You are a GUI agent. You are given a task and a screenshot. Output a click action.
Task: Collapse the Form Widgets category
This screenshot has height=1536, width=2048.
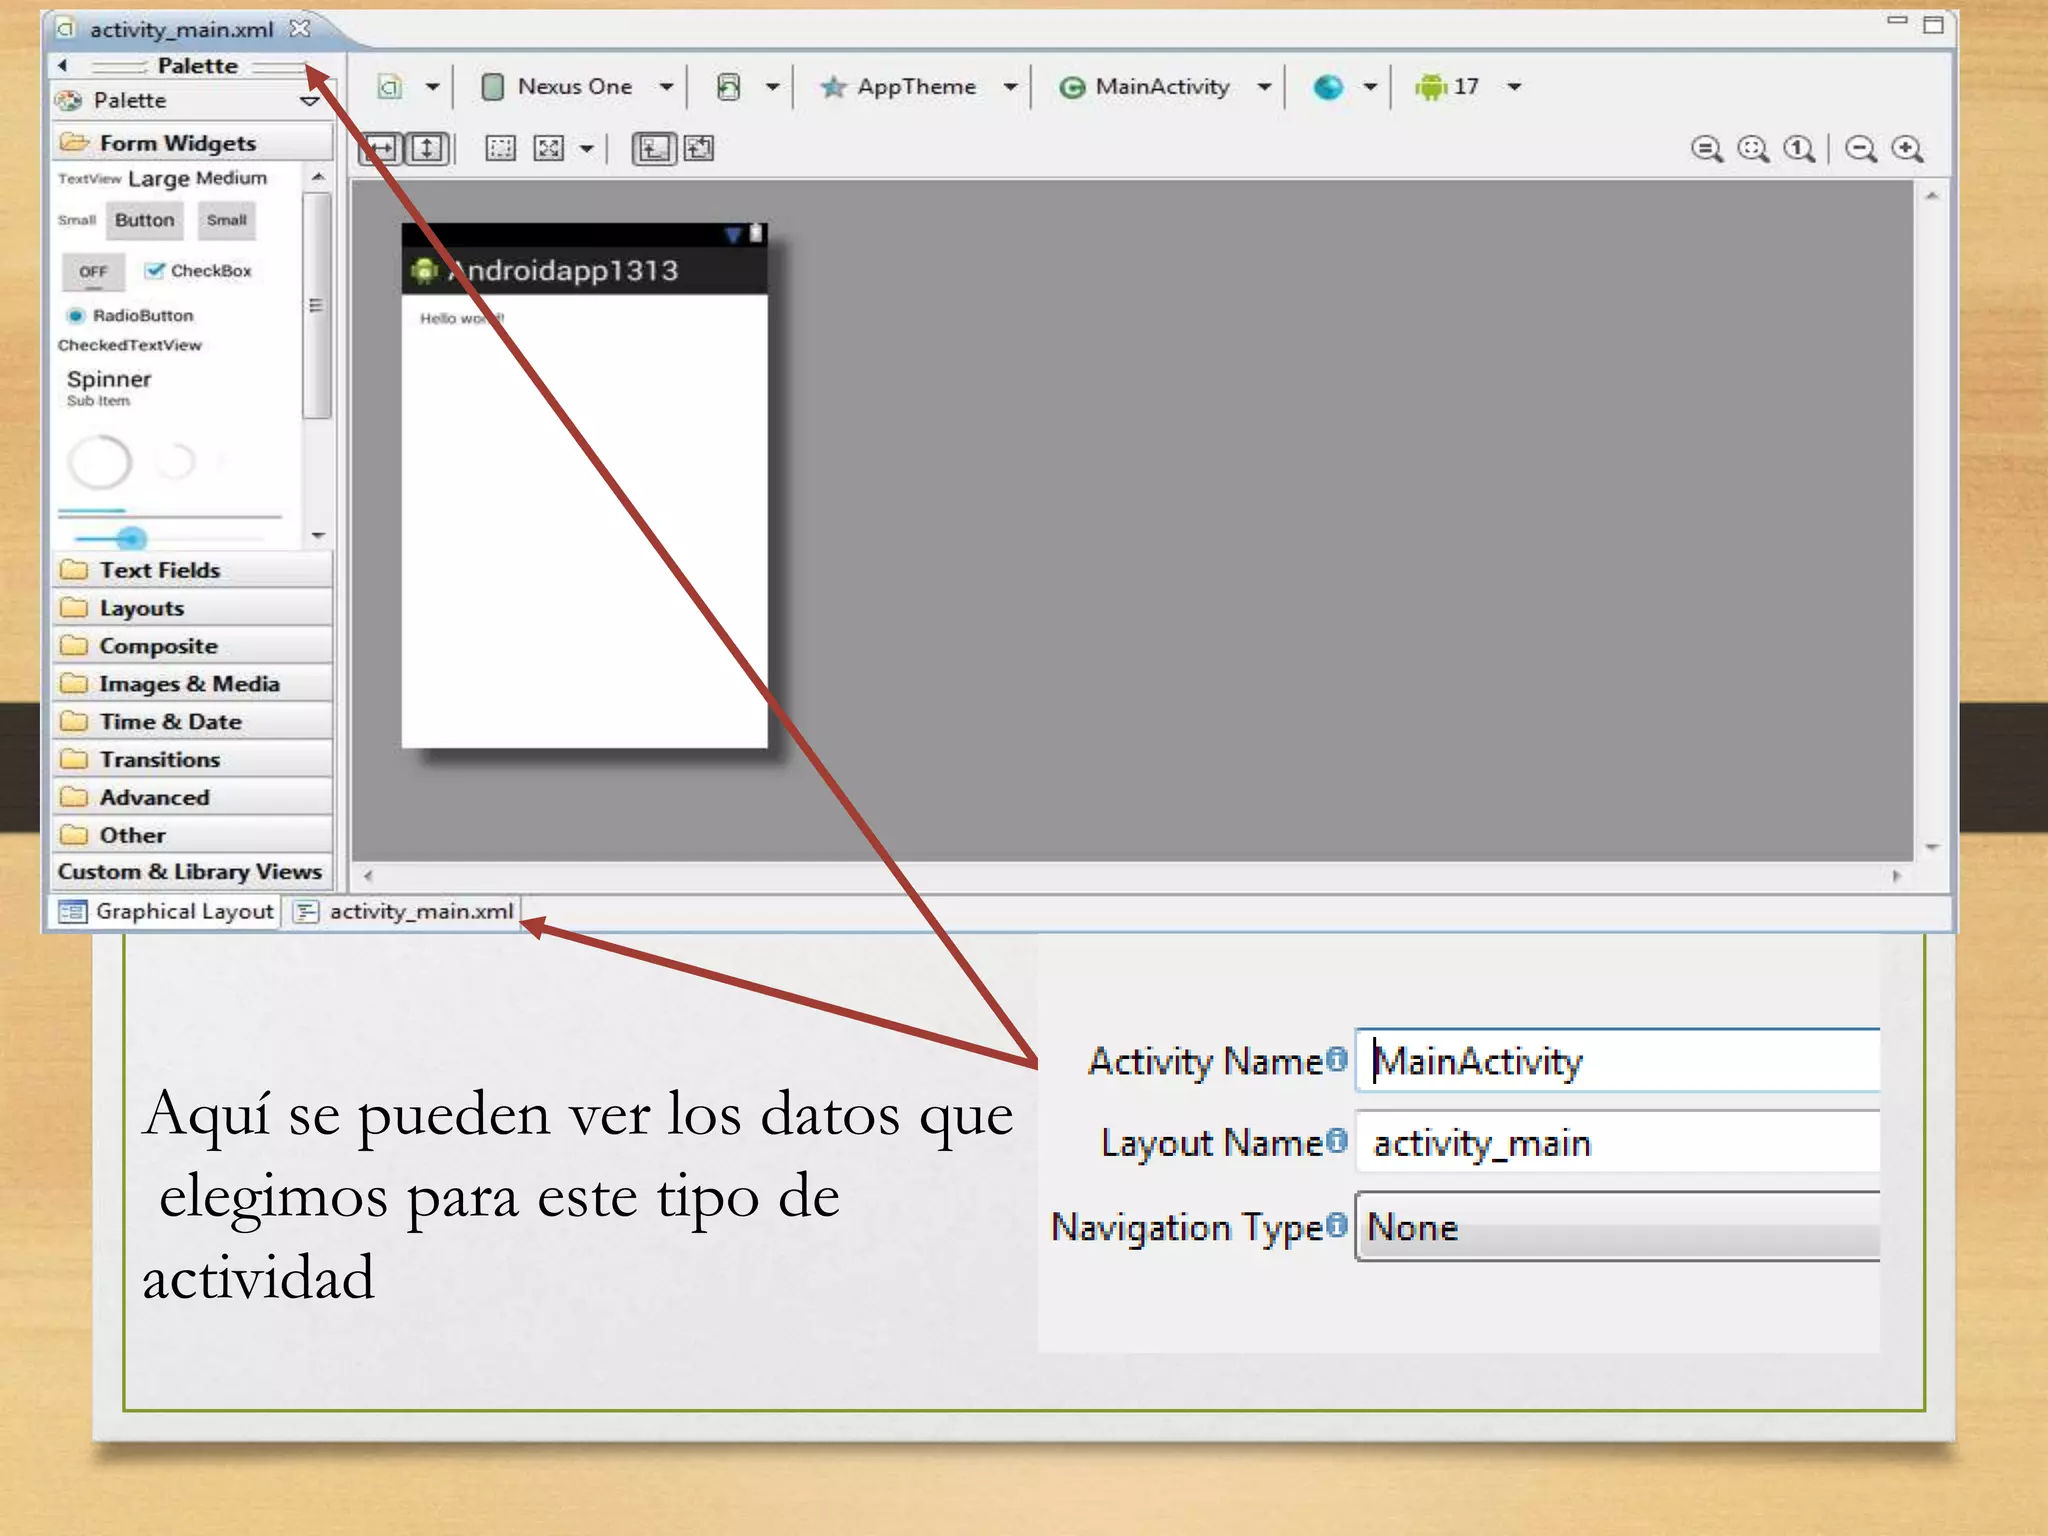coord(192,143)
